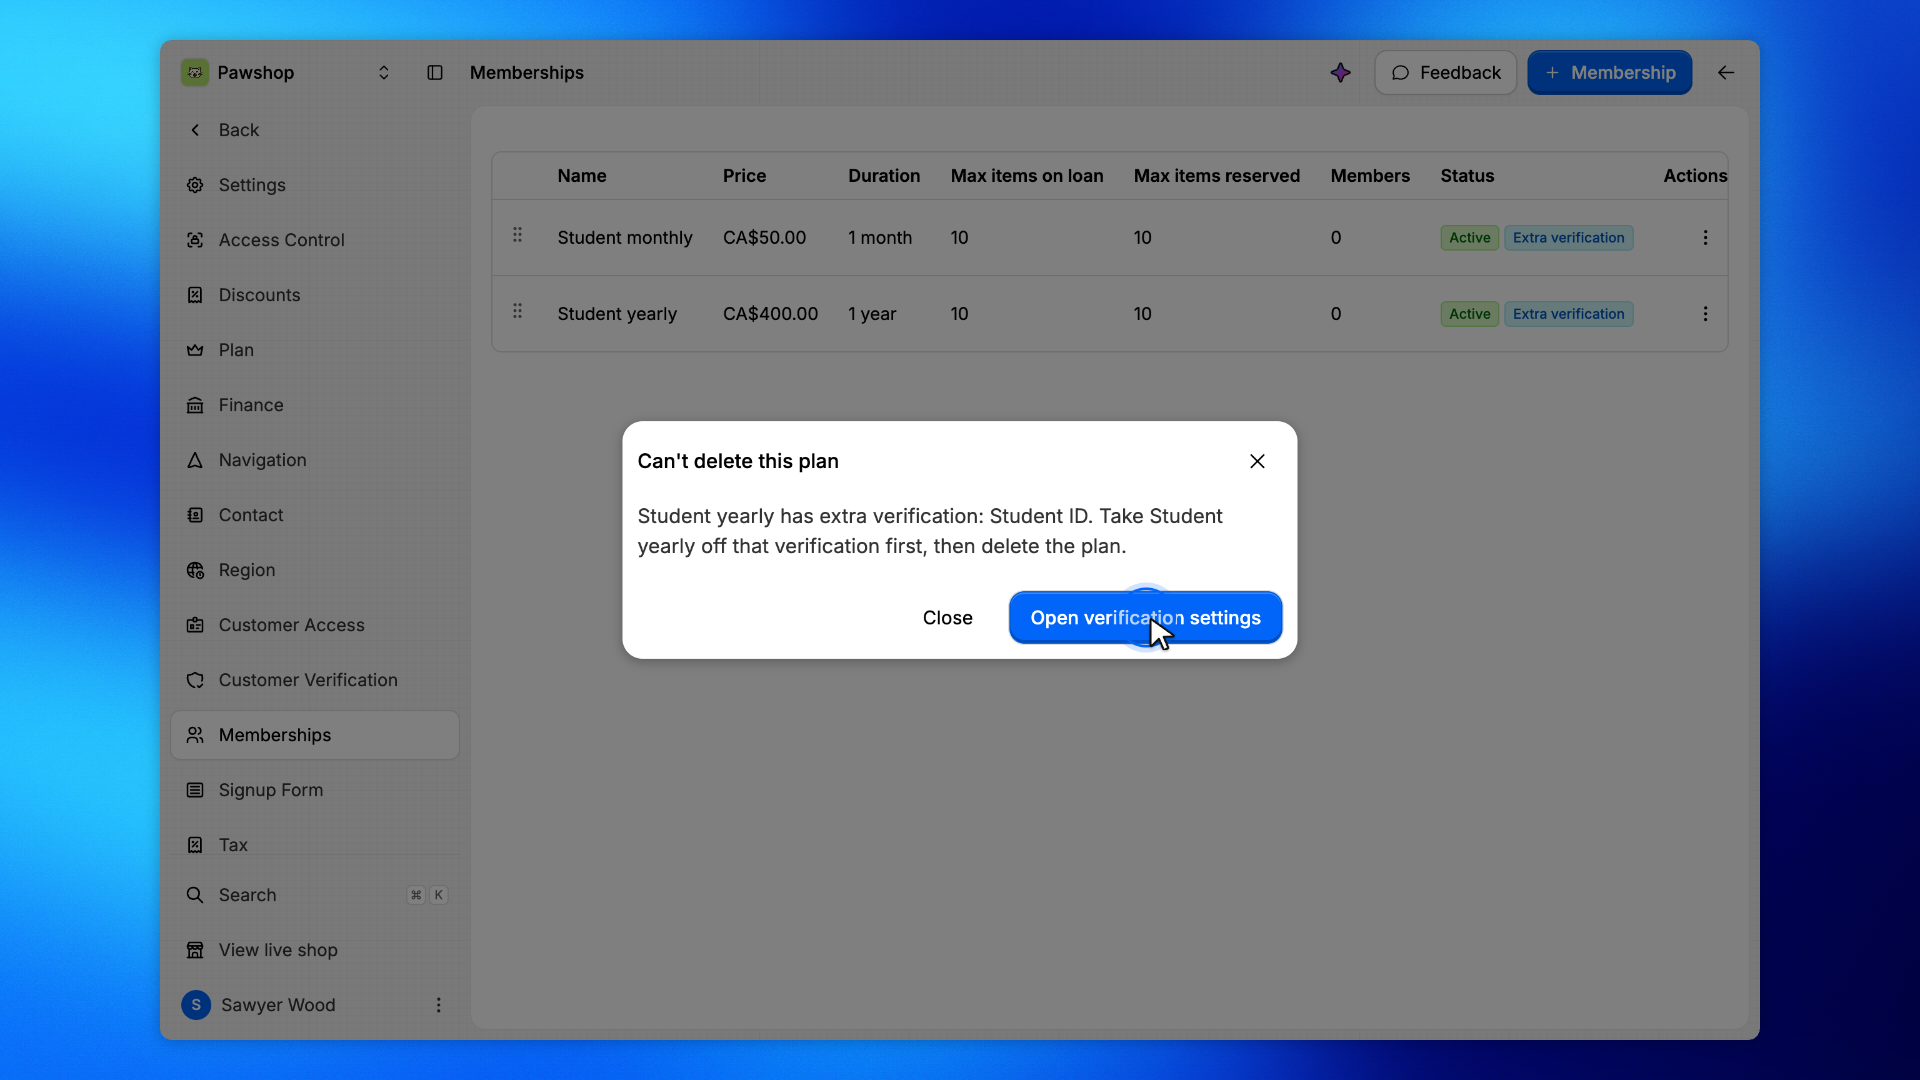This screenshot has width=1920, height=1080.
Task: Click Open verification settings button
Action: point(1145,618)
